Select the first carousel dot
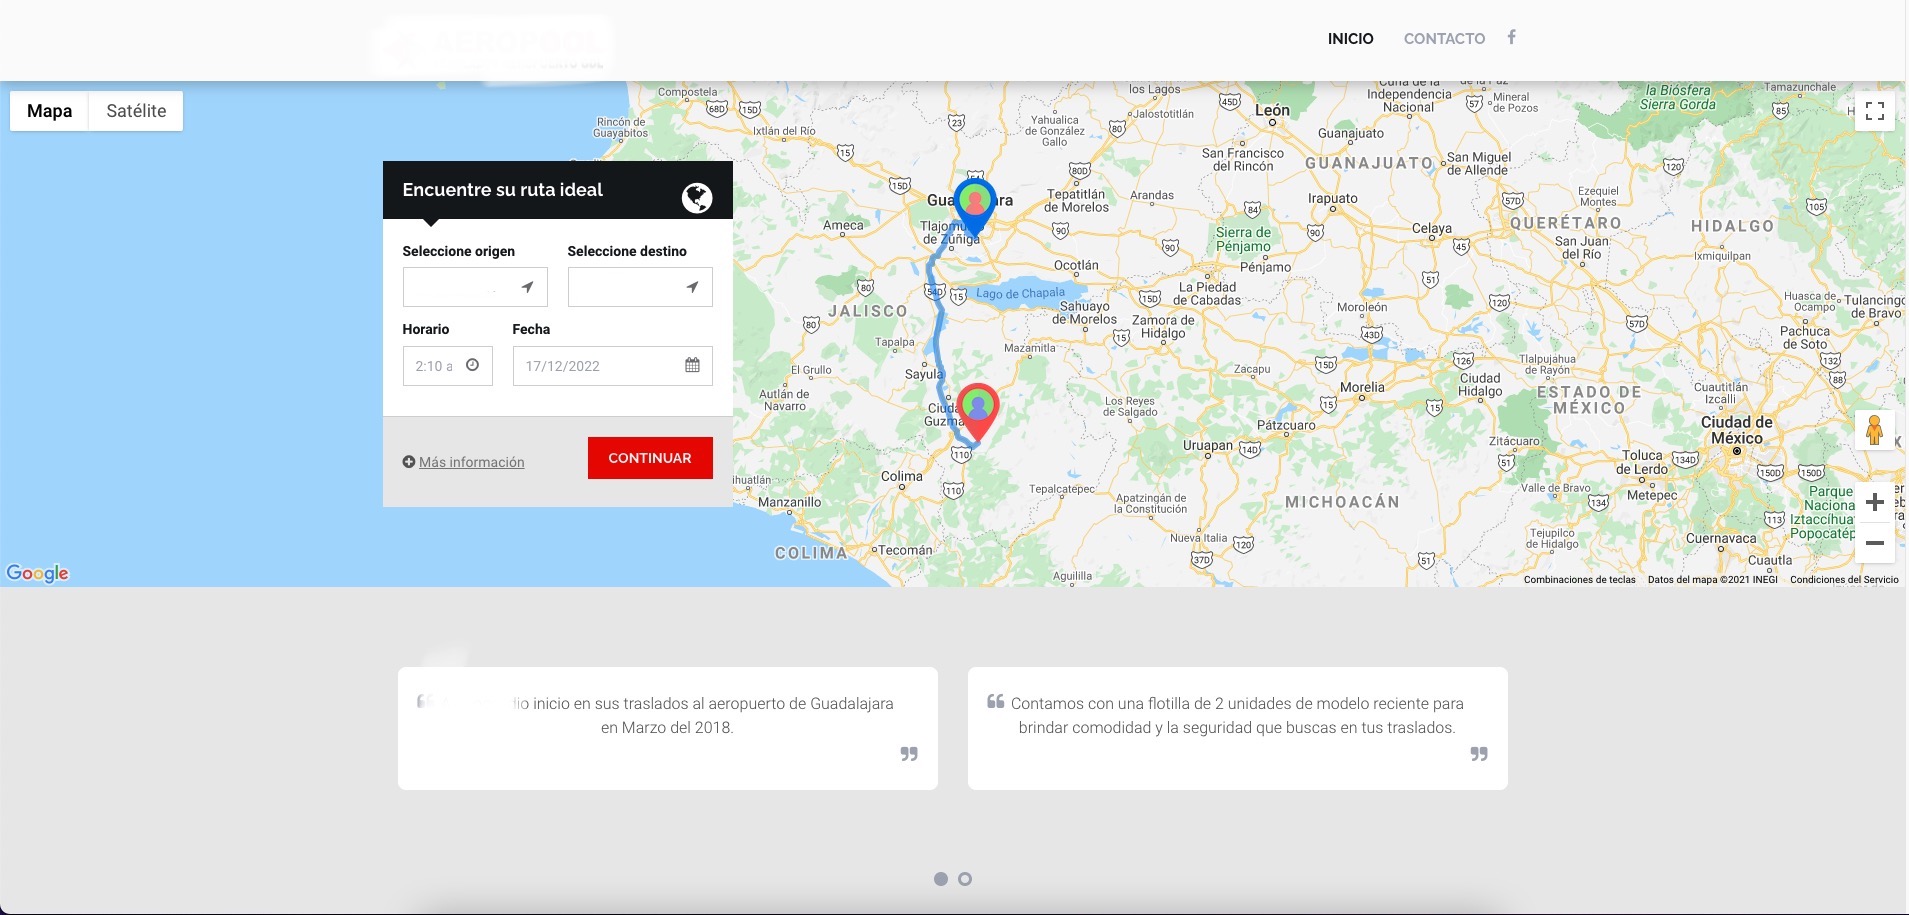 [x=940, y=879]
